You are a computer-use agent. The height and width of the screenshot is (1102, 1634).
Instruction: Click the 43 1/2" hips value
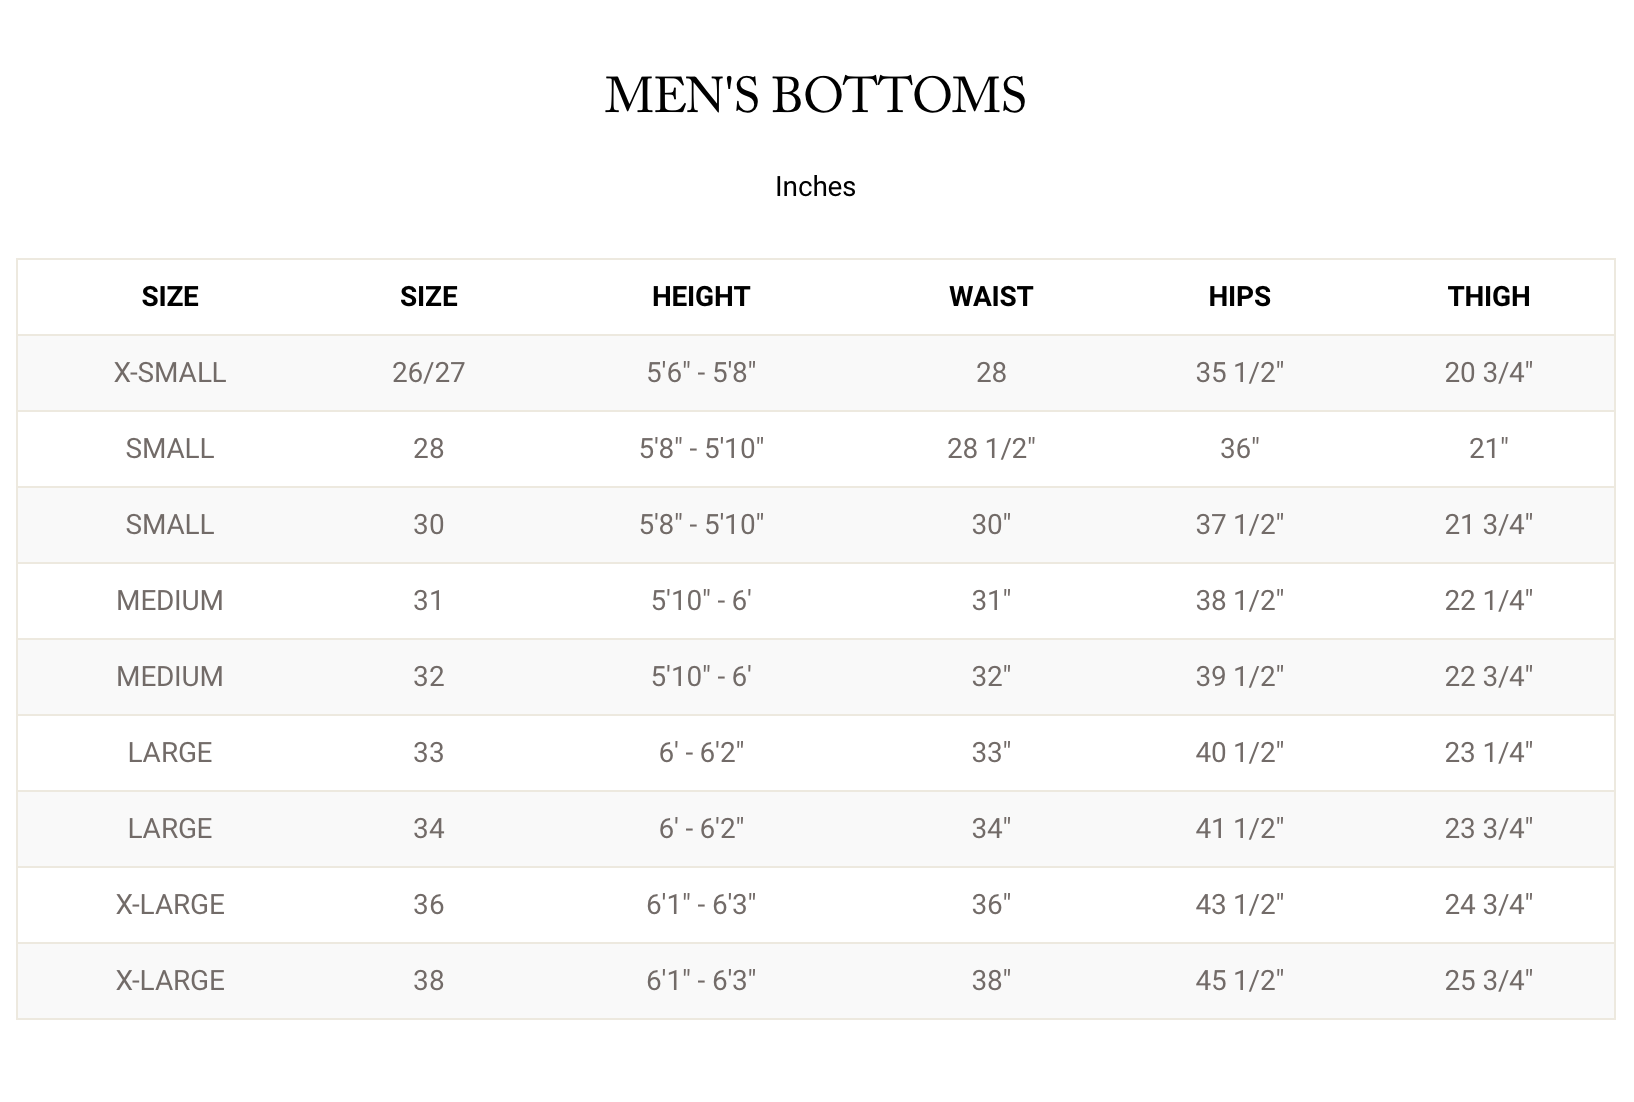[x=1239, y=905]
